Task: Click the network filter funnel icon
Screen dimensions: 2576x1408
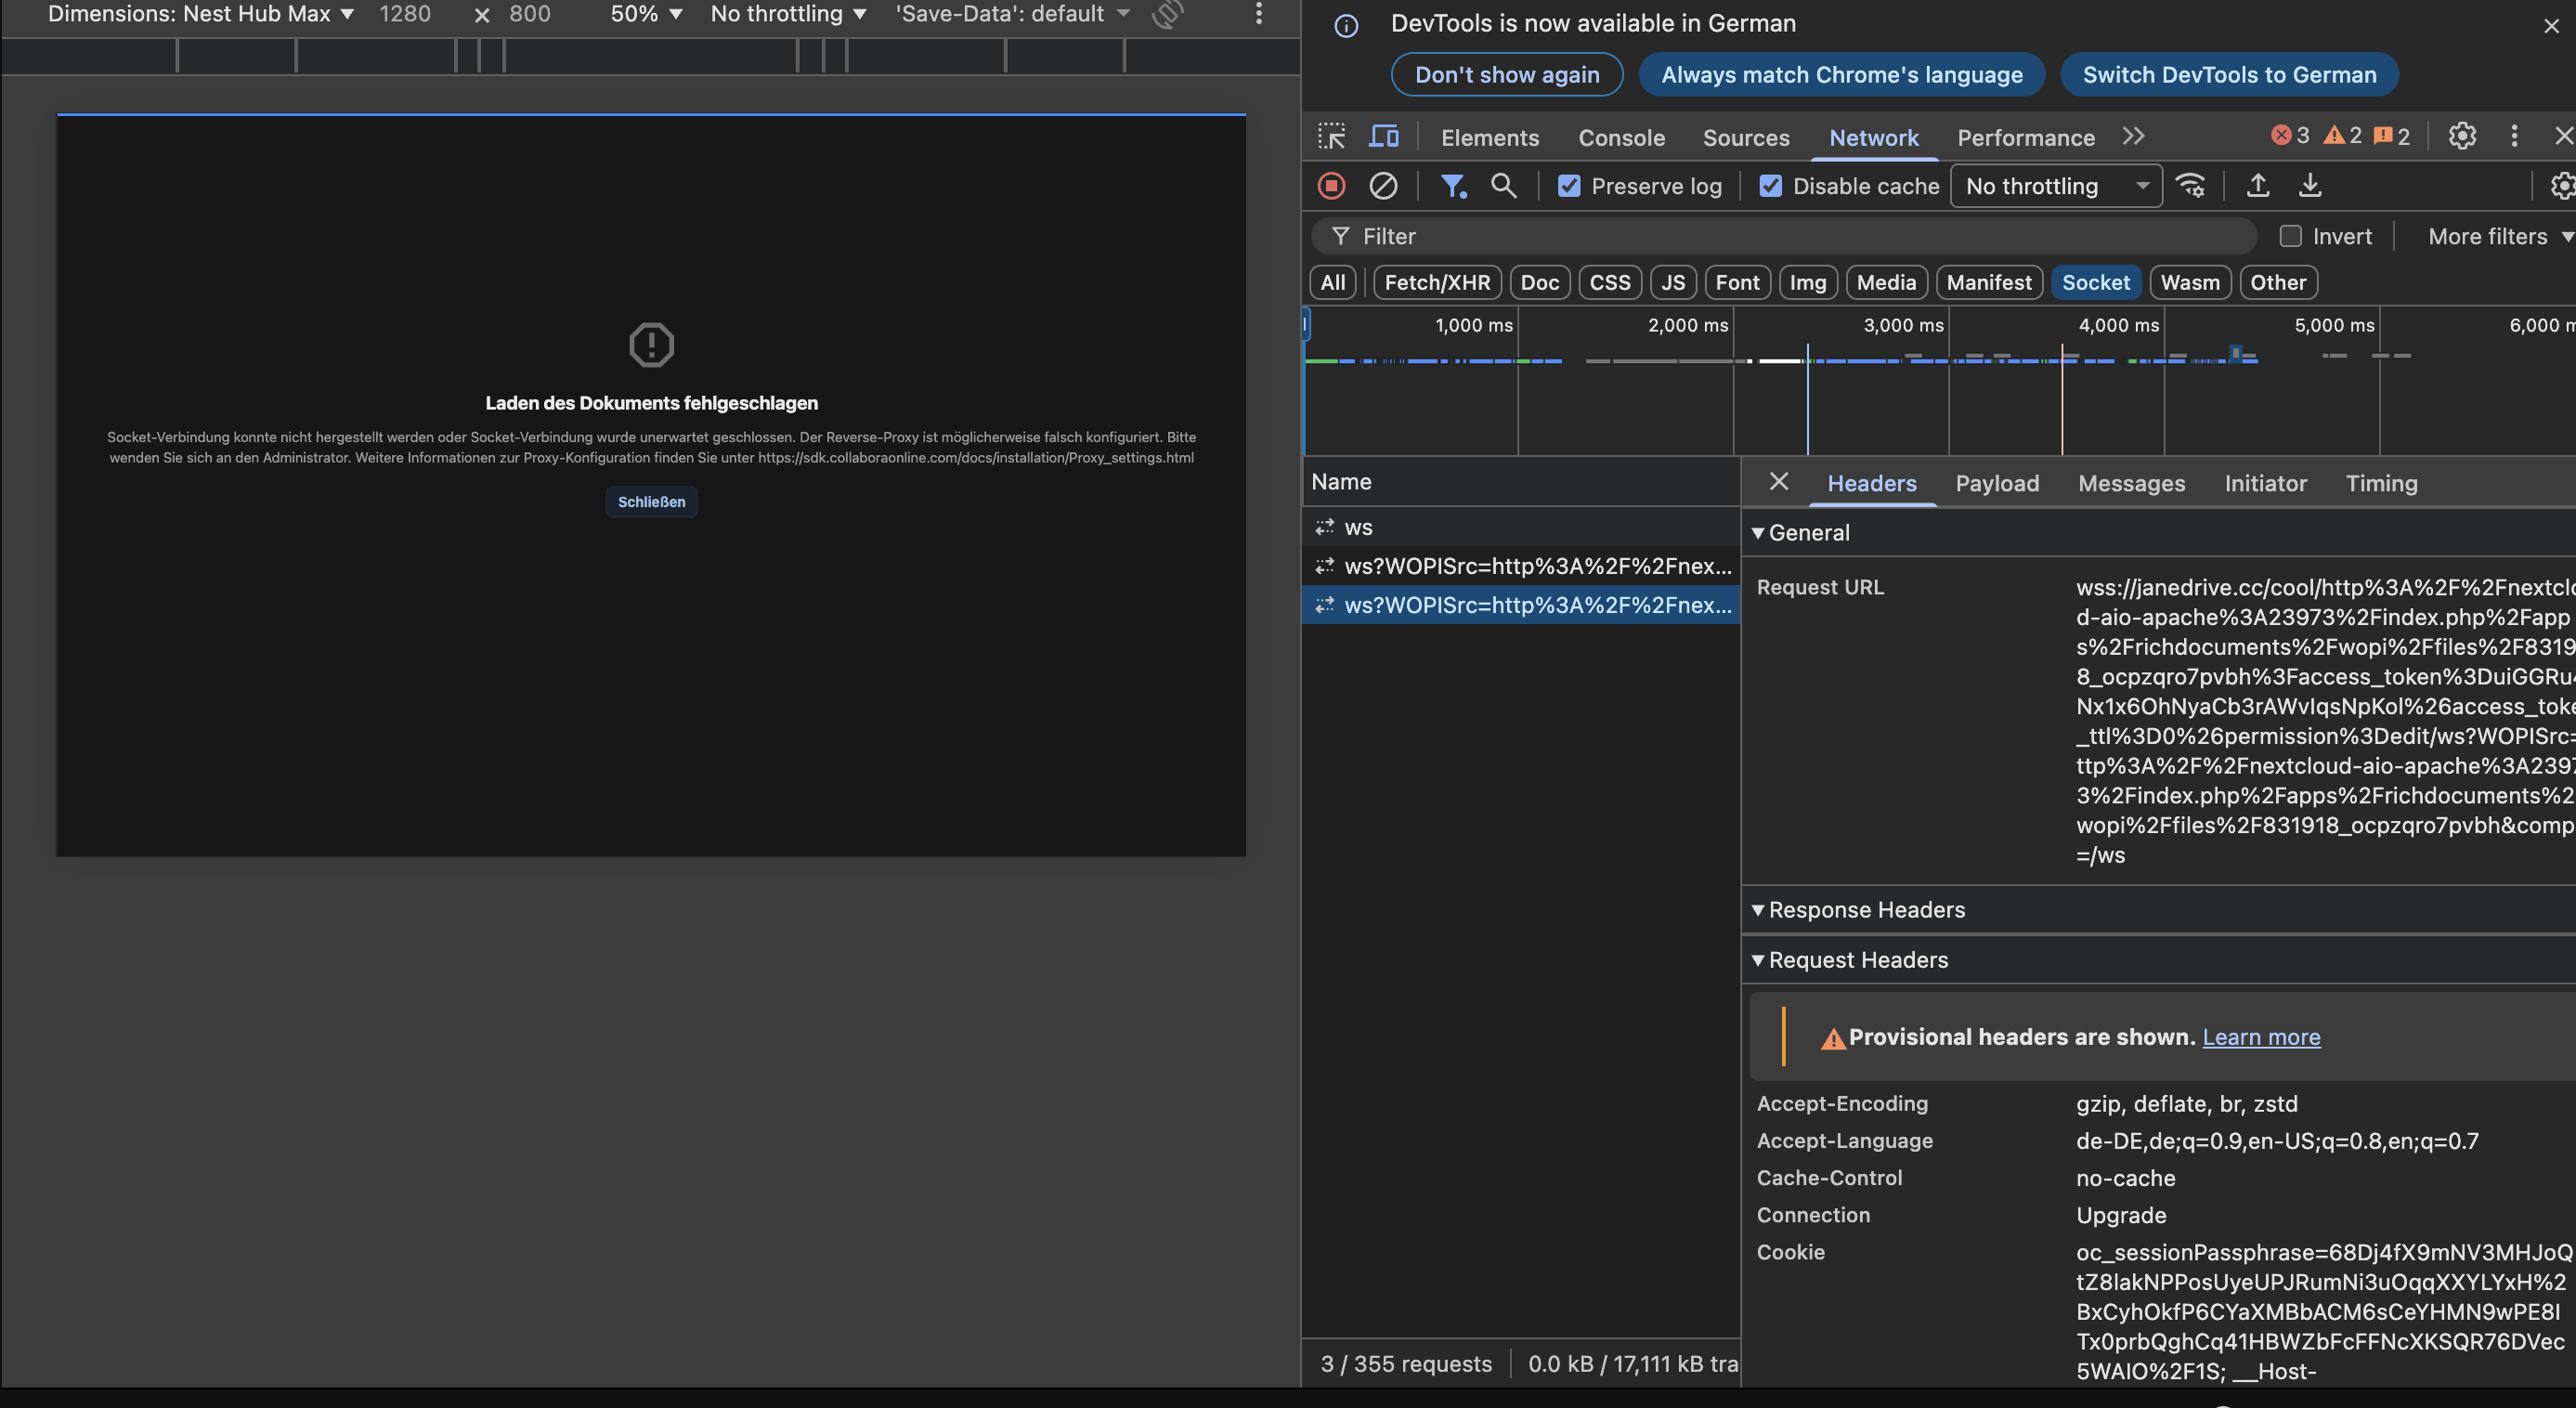Action: 1452,186
